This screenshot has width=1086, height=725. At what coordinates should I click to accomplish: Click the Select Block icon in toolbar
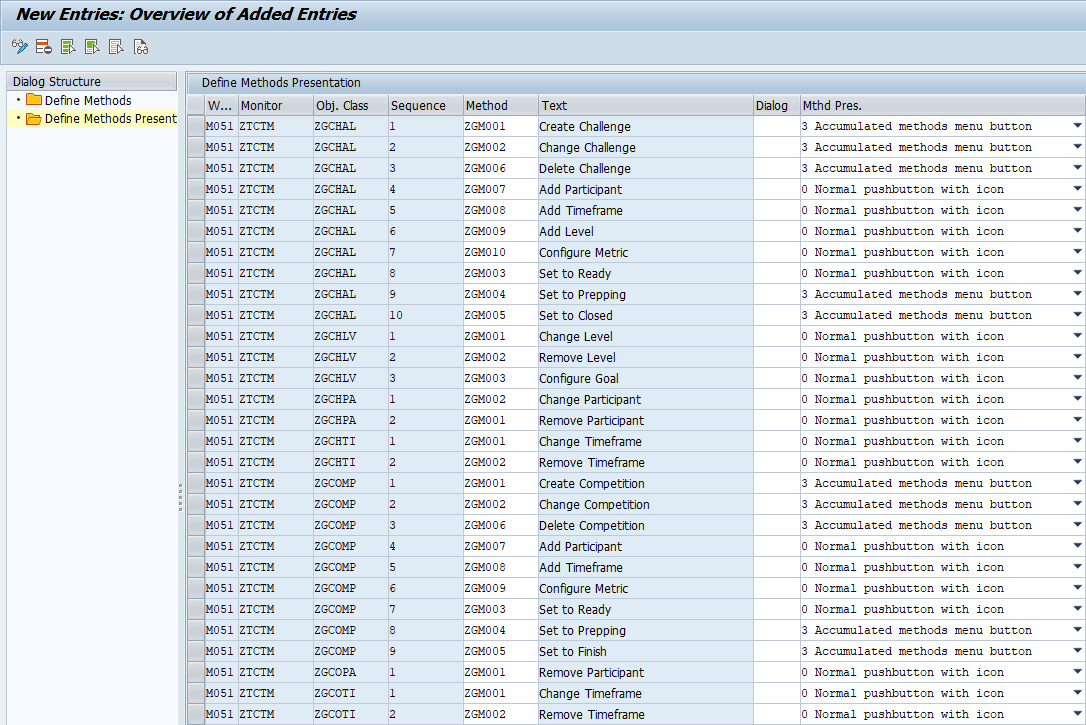point(92,46)
